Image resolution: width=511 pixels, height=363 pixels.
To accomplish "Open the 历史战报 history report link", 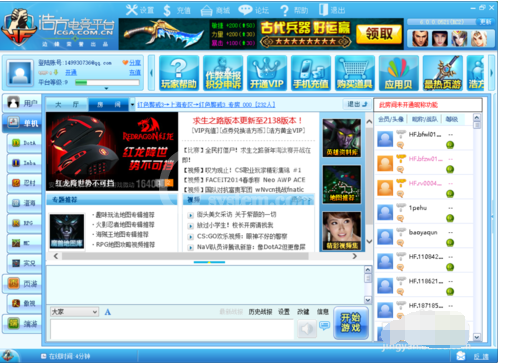I will pyautogui.click(x=260, y=312).
